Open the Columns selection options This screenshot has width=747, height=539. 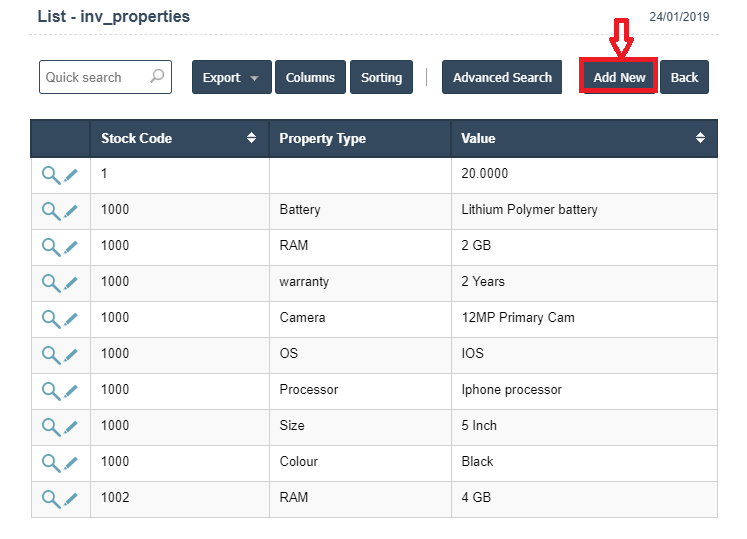click(x=310, y=78)
